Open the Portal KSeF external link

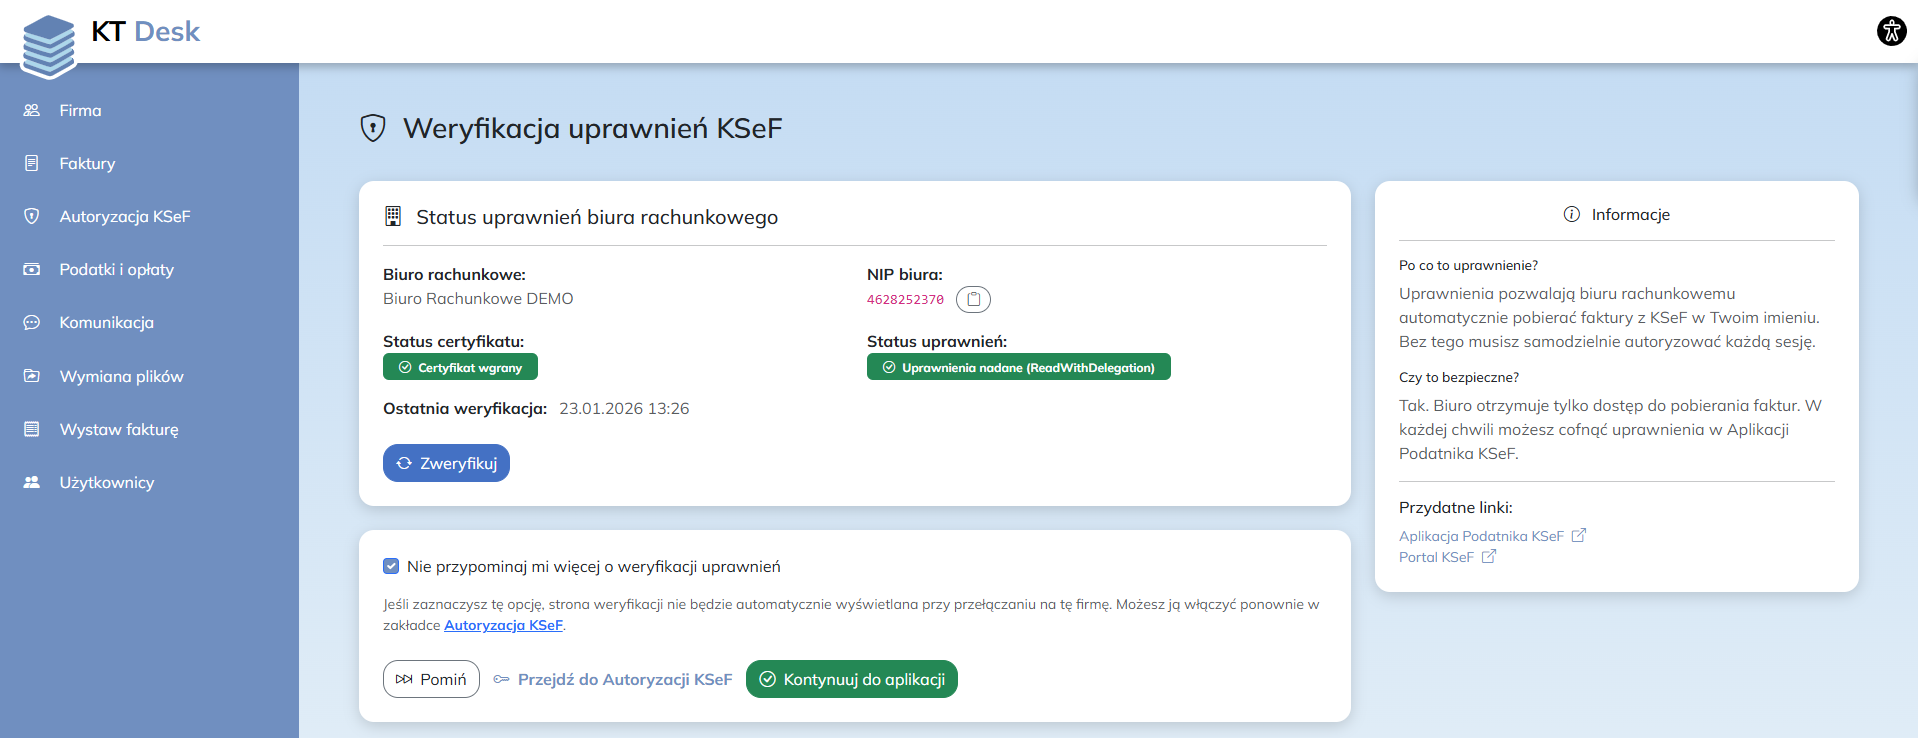click(1436, 557)
